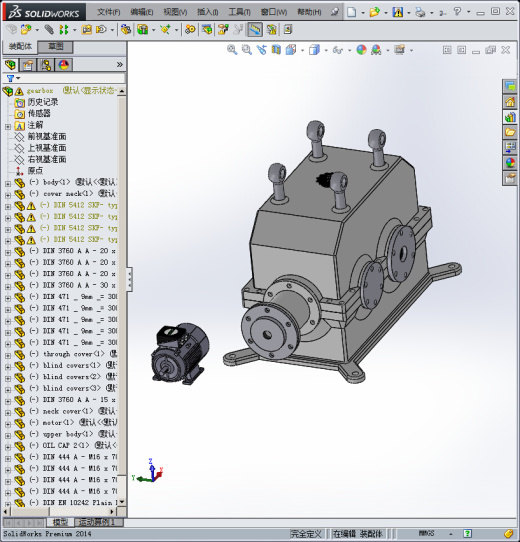Select the 前视基准面 plane in tree
520x542 pixels.
pos(47,137)
